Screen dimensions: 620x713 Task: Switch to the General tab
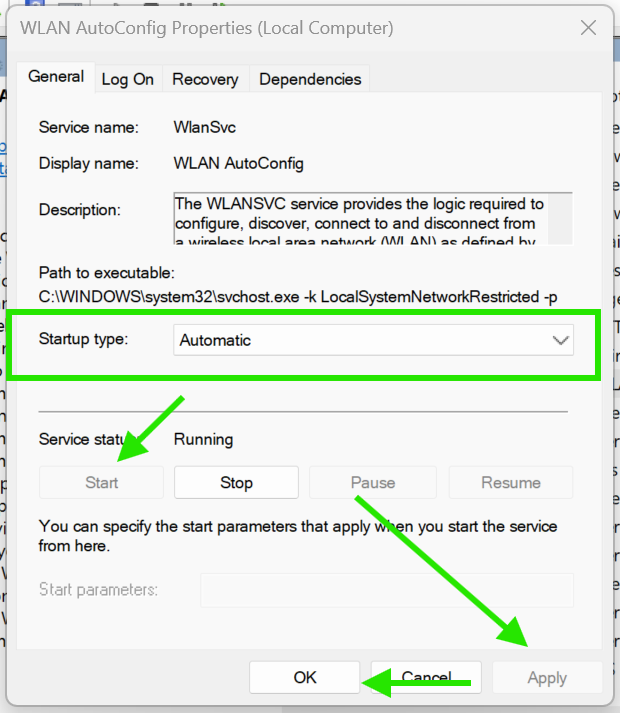(56, 77)
